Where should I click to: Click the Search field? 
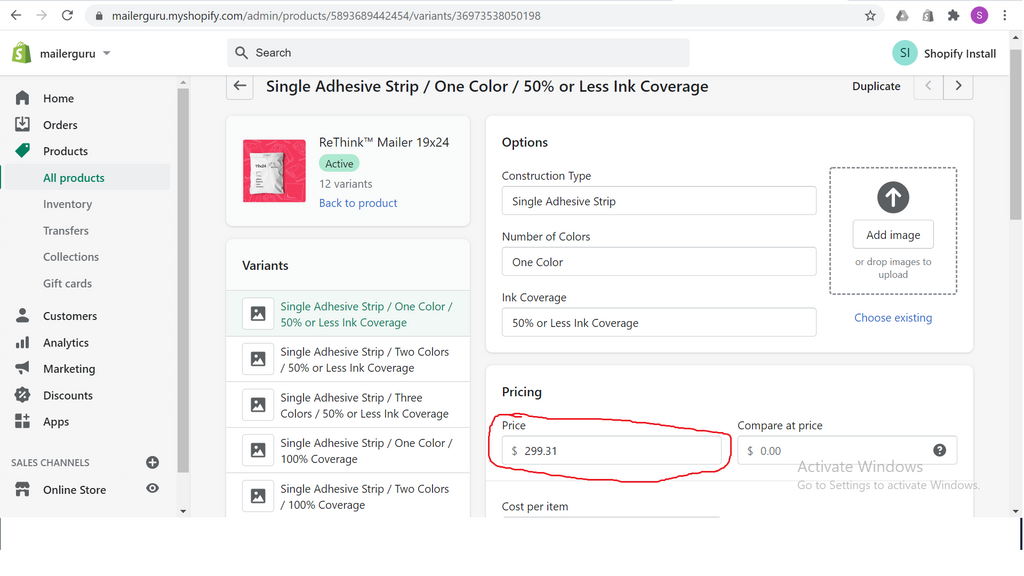458,53
